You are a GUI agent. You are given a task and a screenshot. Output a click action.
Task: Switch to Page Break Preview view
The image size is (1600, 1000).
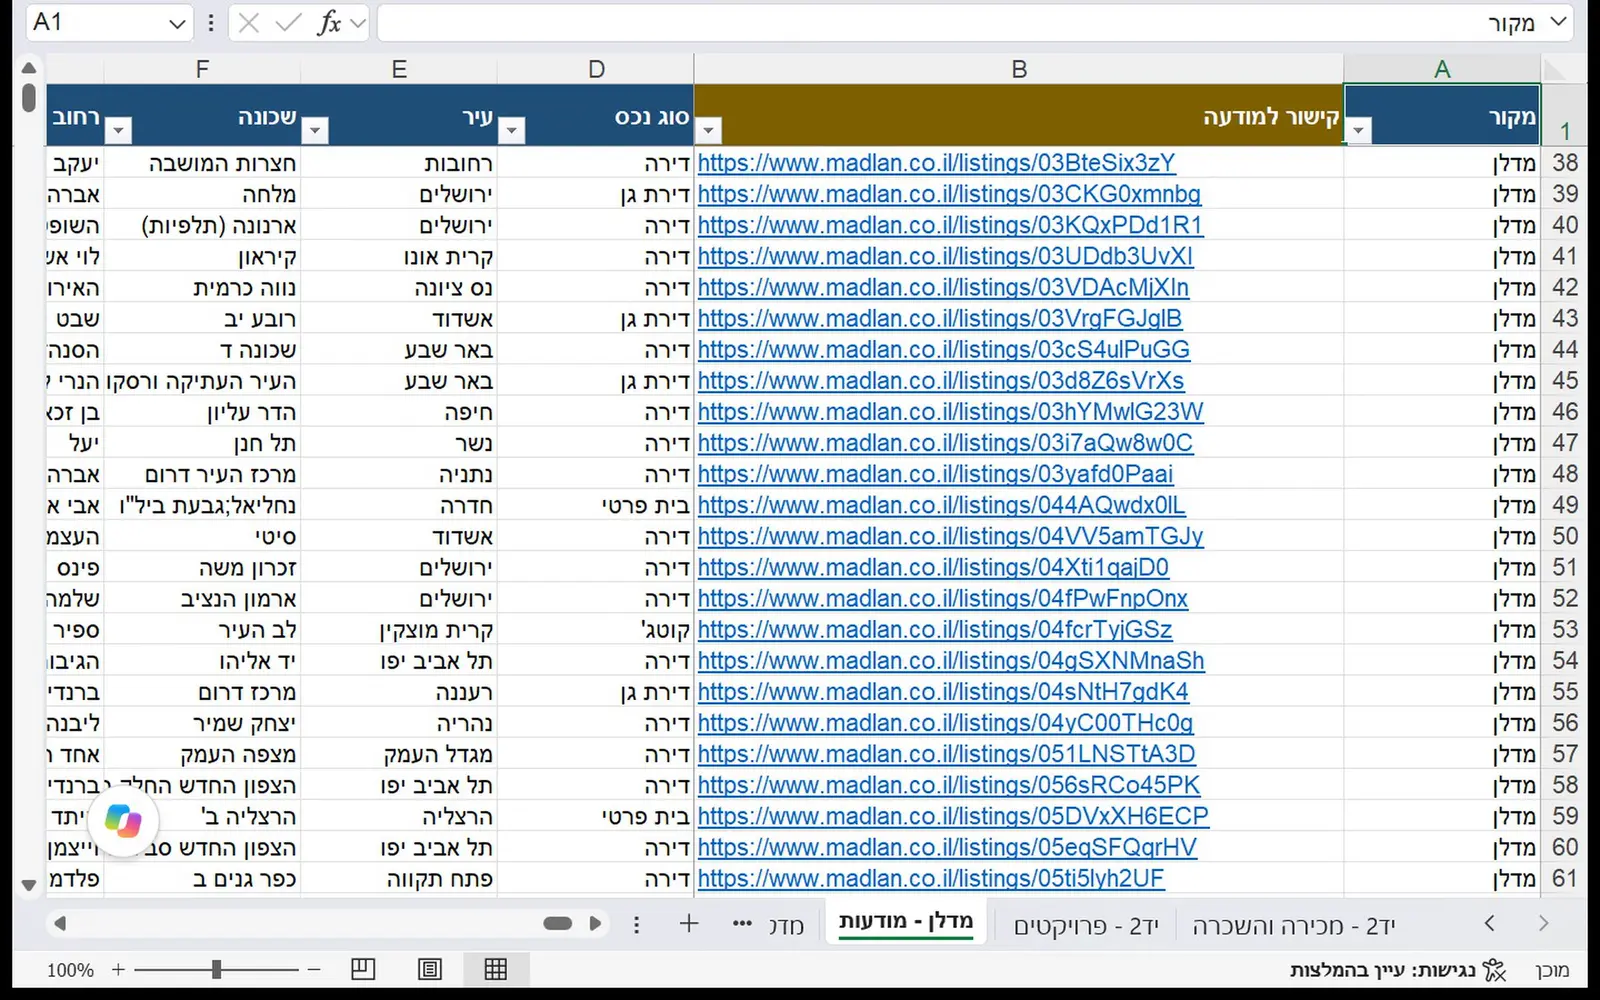pyautogui.click(x=363, y=968)
